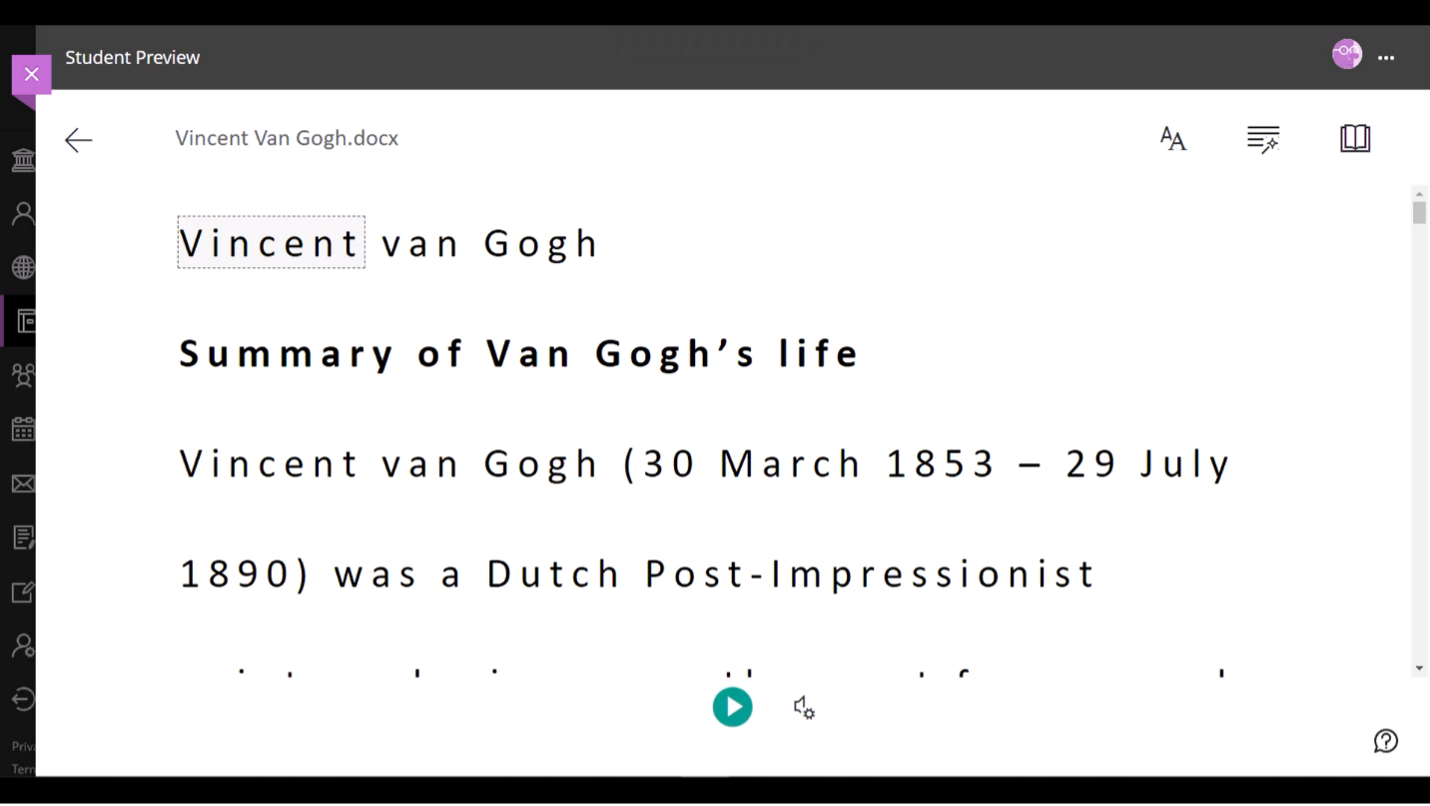Click the highlighted word "Vincent"
1430x806 pixels.
[x=270, y=243]
